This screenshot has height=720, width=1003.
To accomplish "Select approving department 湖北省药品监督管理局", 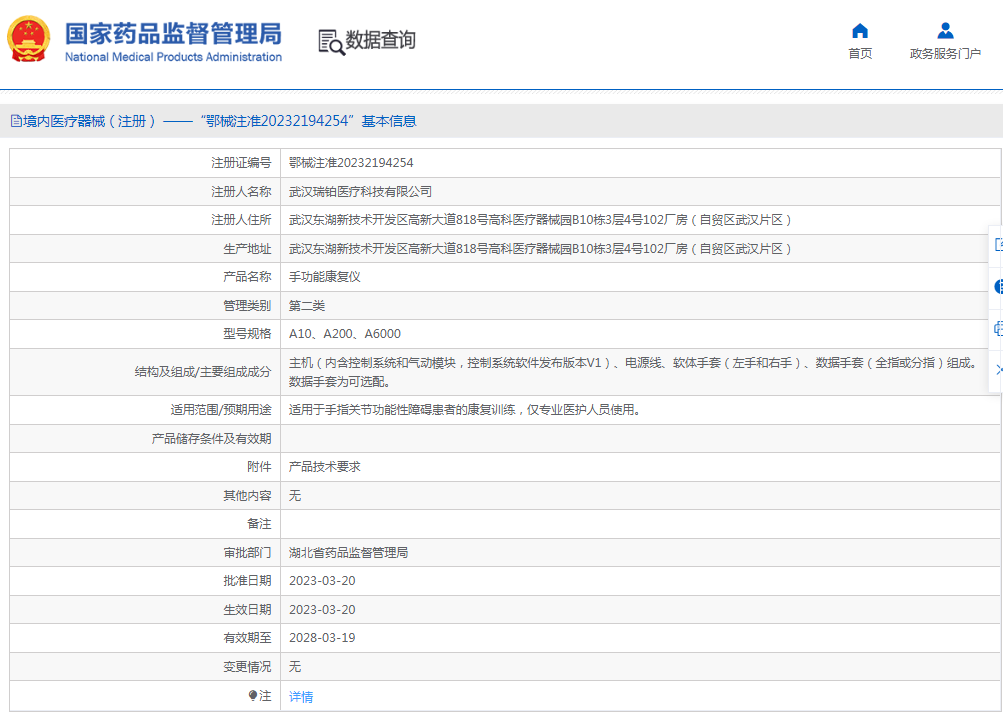I will pyautogui.click(x=349, y=552).
